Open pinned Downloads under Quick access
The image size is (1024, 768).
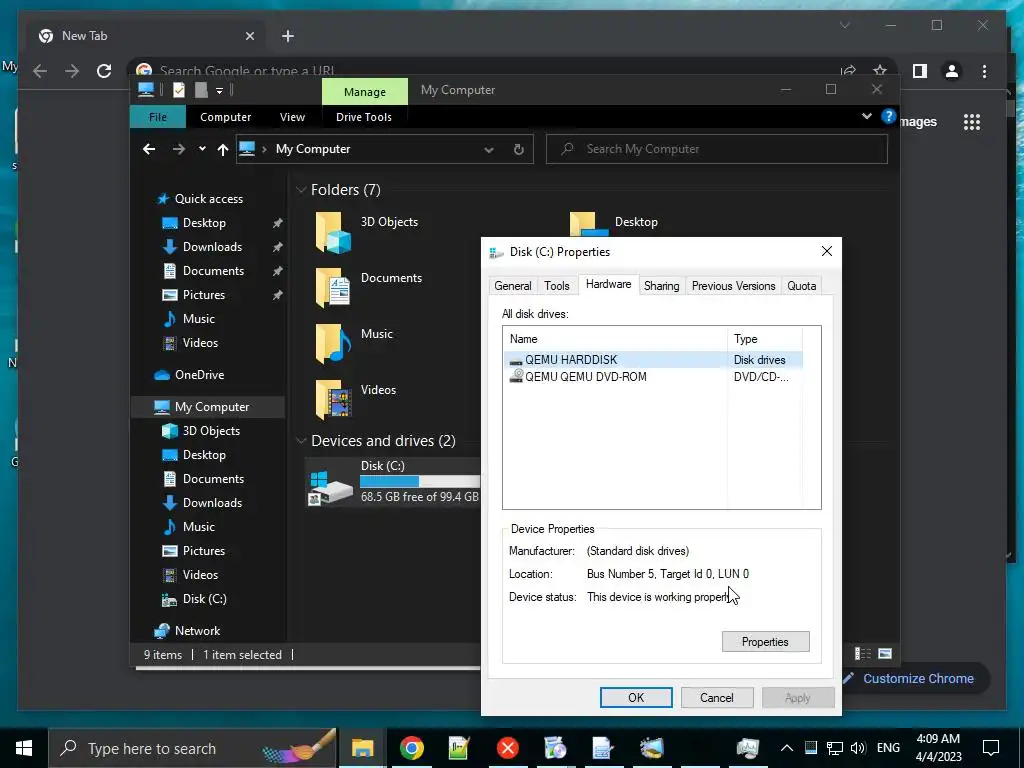point(212,247)
